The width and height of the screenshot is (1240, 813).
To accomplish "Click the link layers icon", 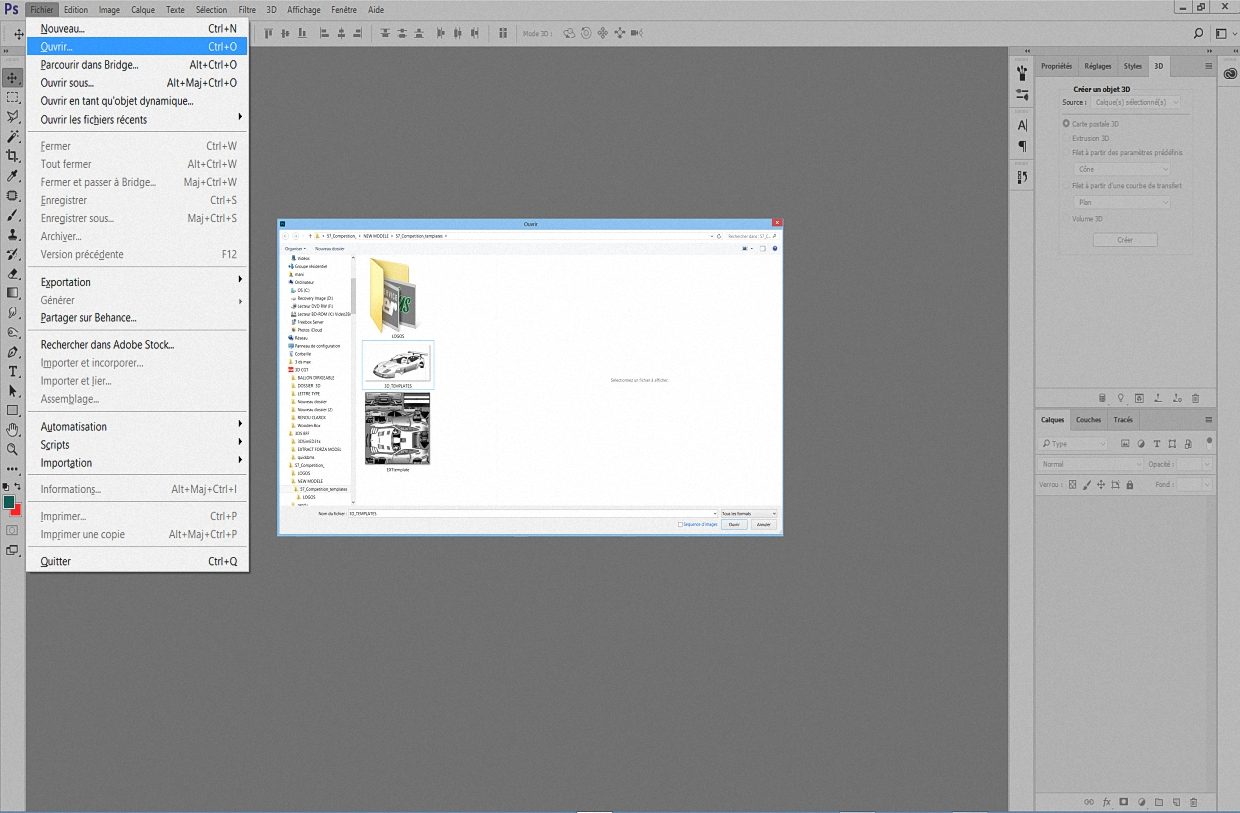I will click(x=1089, y=802).
